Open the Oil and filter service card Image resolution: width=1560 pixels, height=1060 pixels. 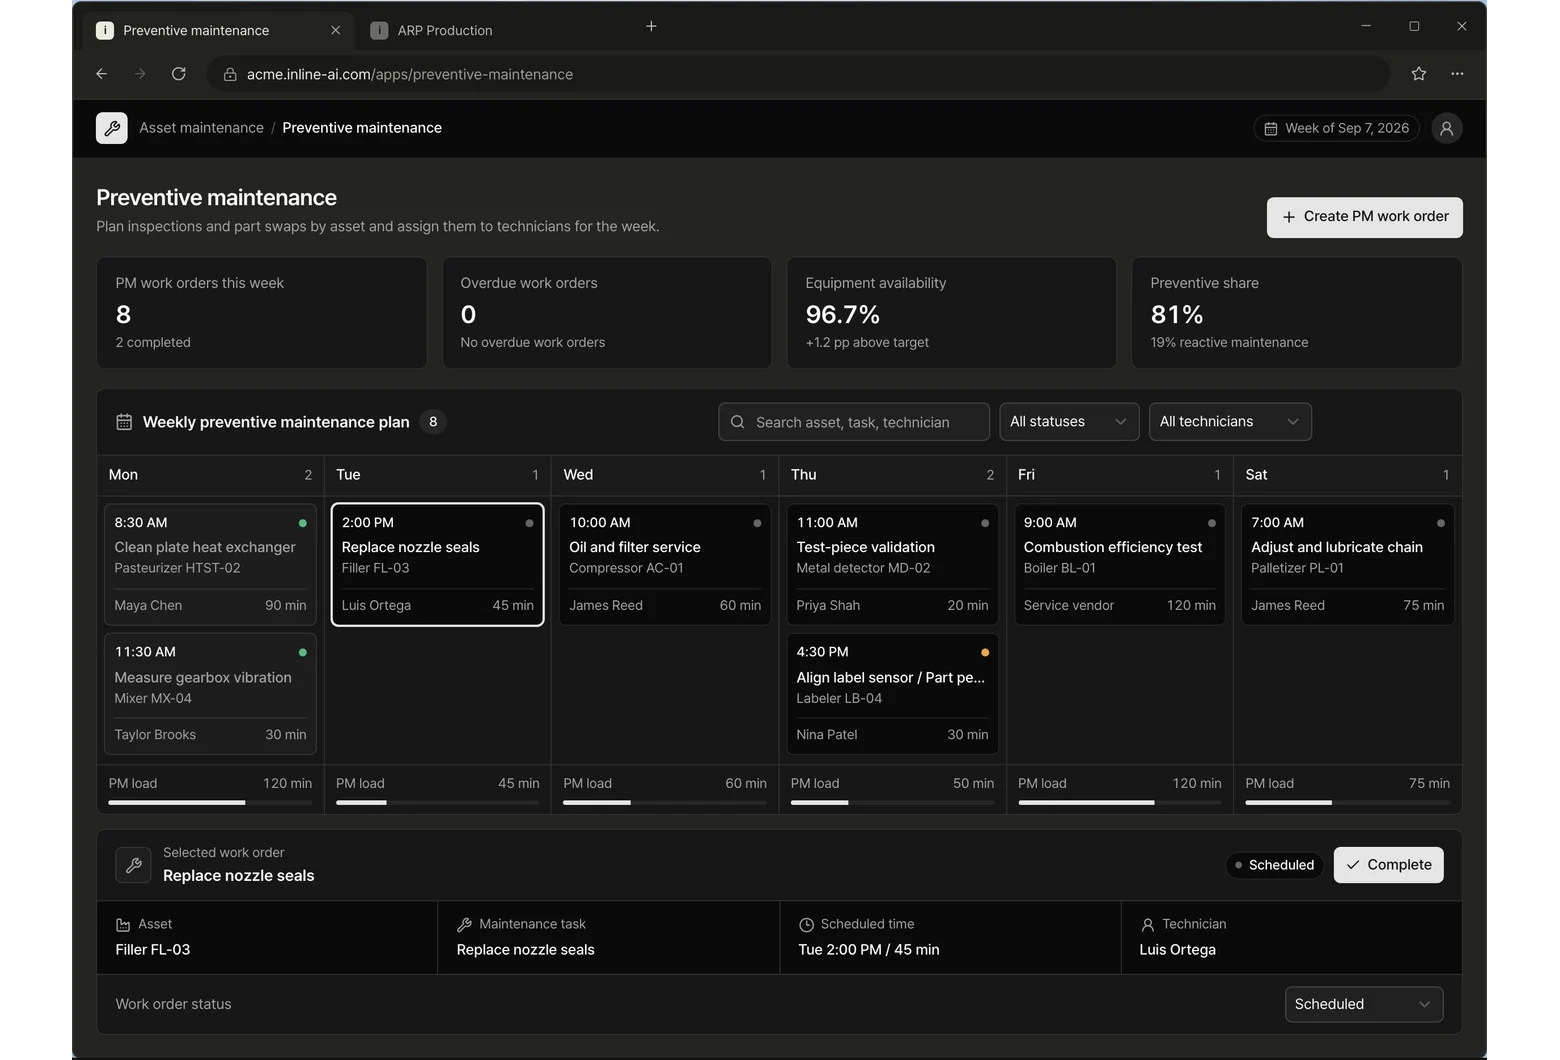(665, 564)
